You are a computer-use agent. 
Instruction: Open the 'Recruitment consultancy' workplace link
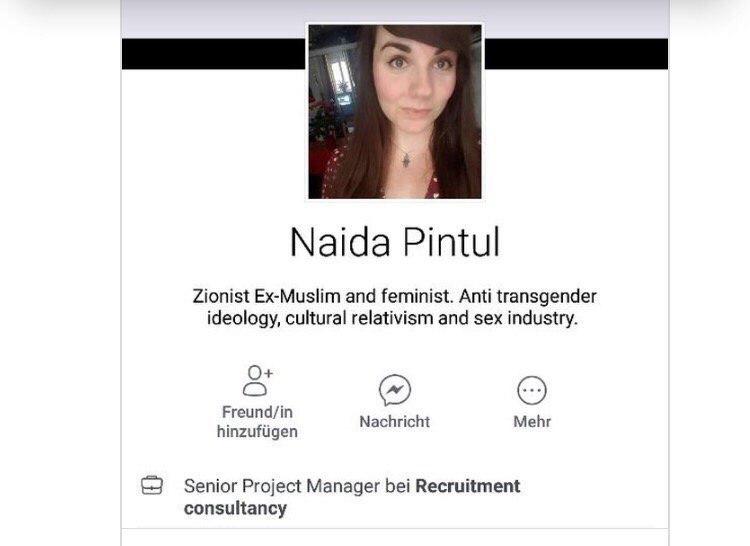coord(352,497)
